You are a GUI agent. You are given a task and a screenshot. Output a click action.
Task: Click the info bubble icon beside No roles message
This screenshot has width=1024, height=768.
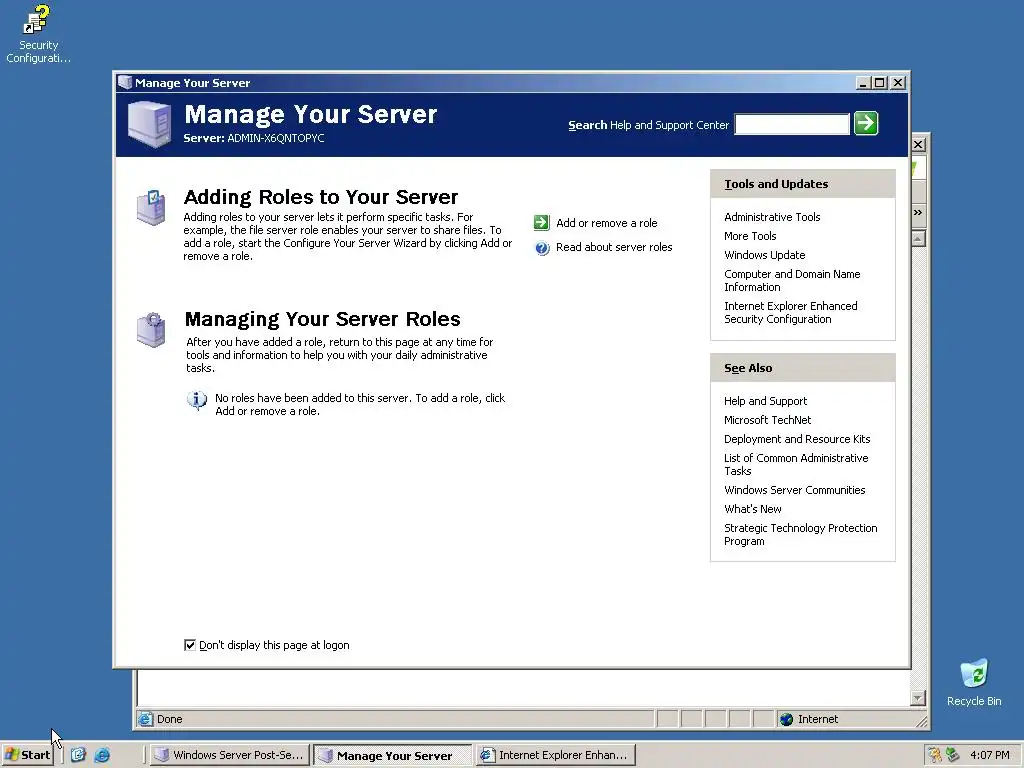click(x=197, y=400)
